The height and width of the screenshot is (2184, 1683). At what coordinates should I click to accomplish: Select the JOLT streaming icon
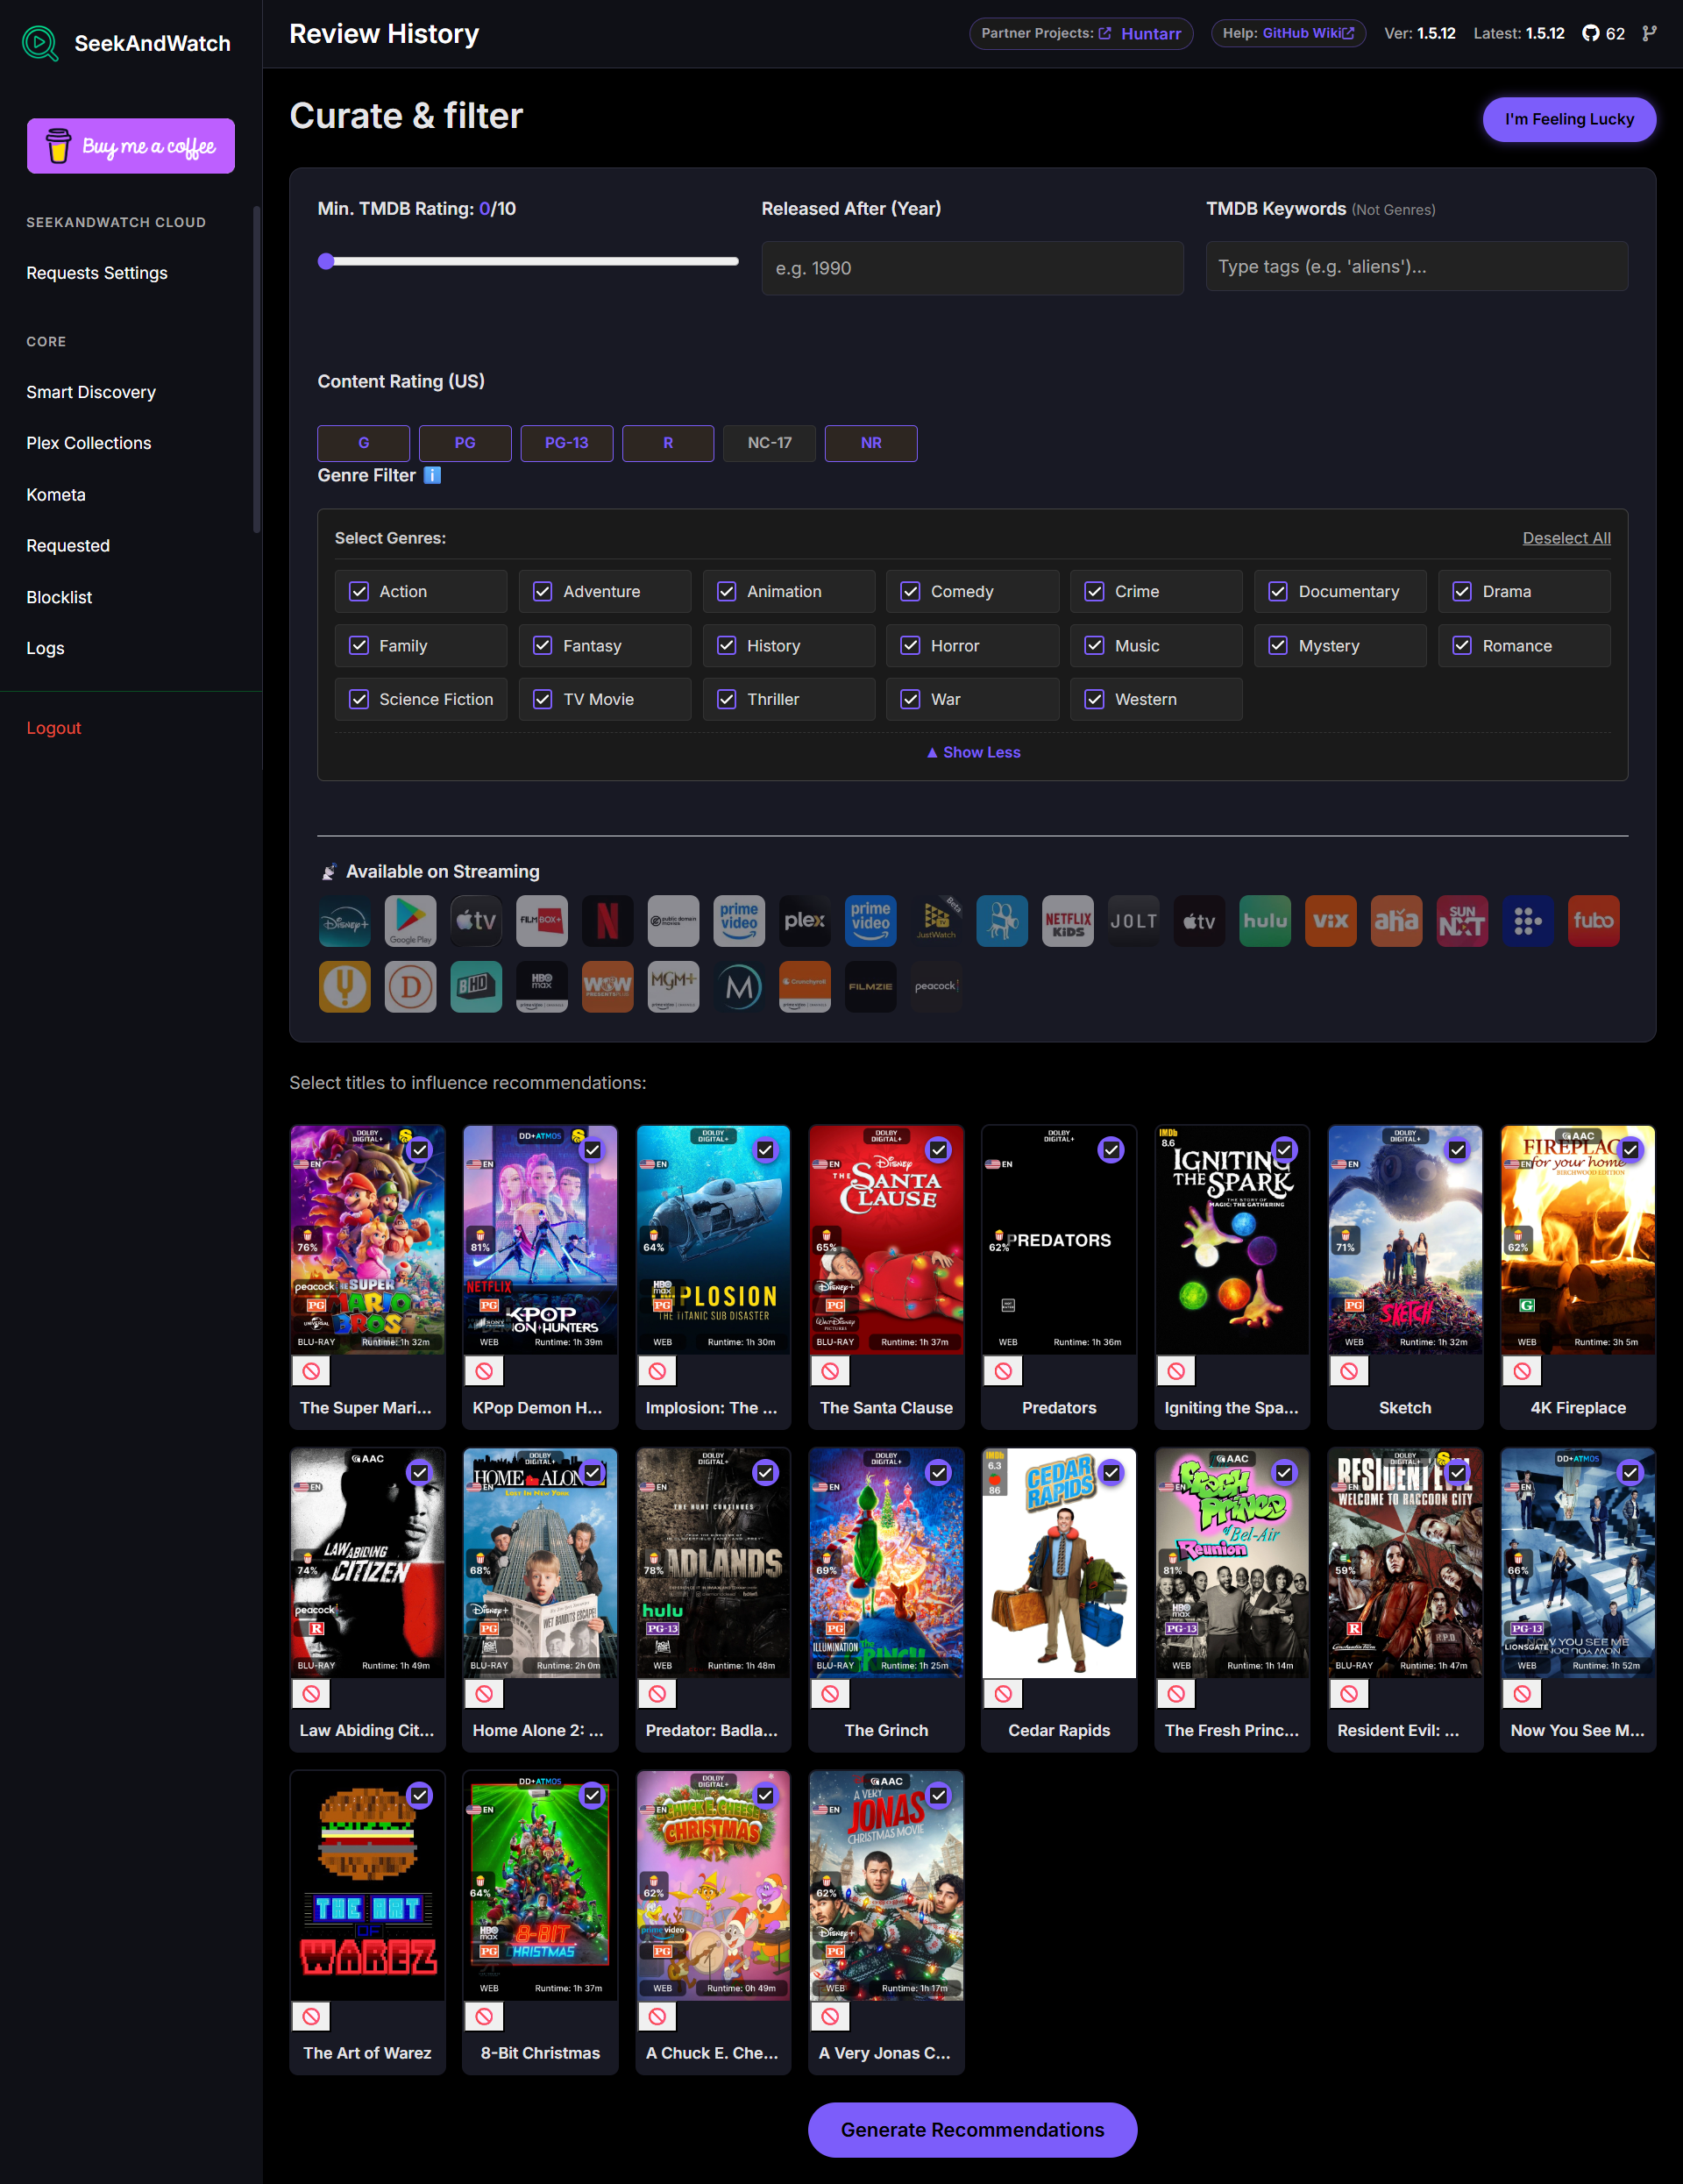[1133, 921]
